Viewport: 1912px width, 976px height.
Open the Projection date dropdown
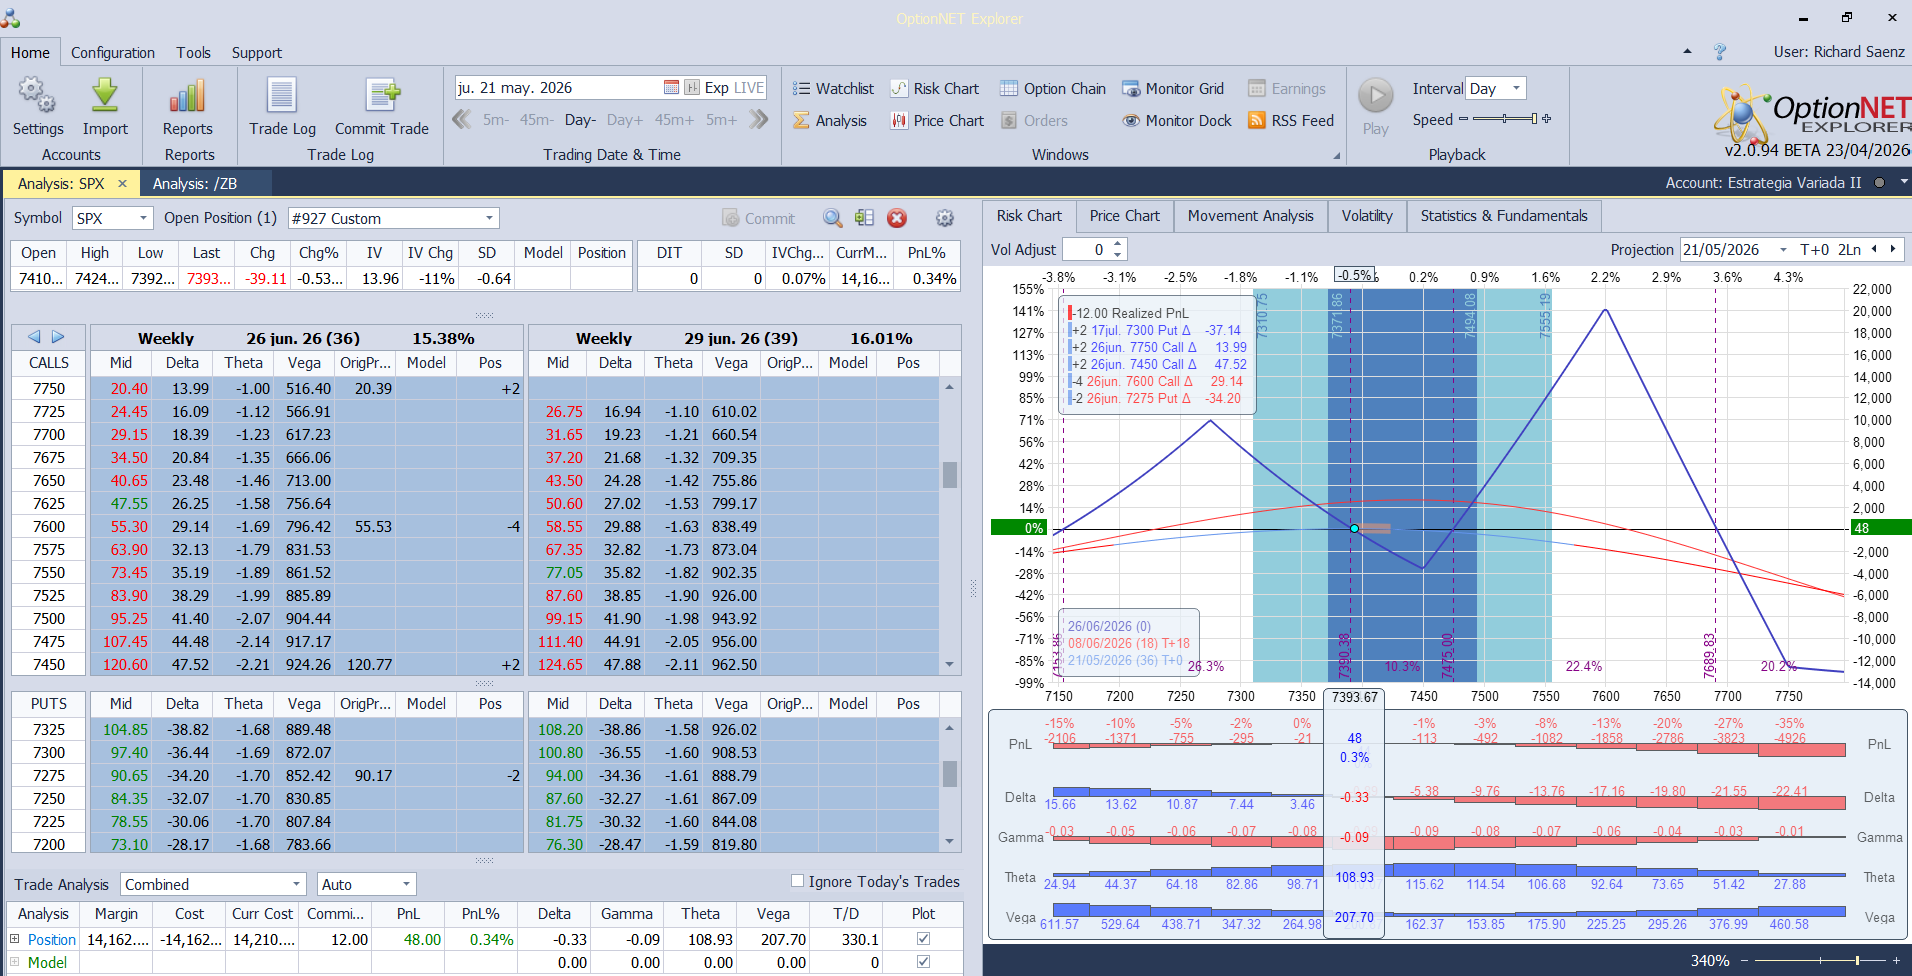point(1783,250)
